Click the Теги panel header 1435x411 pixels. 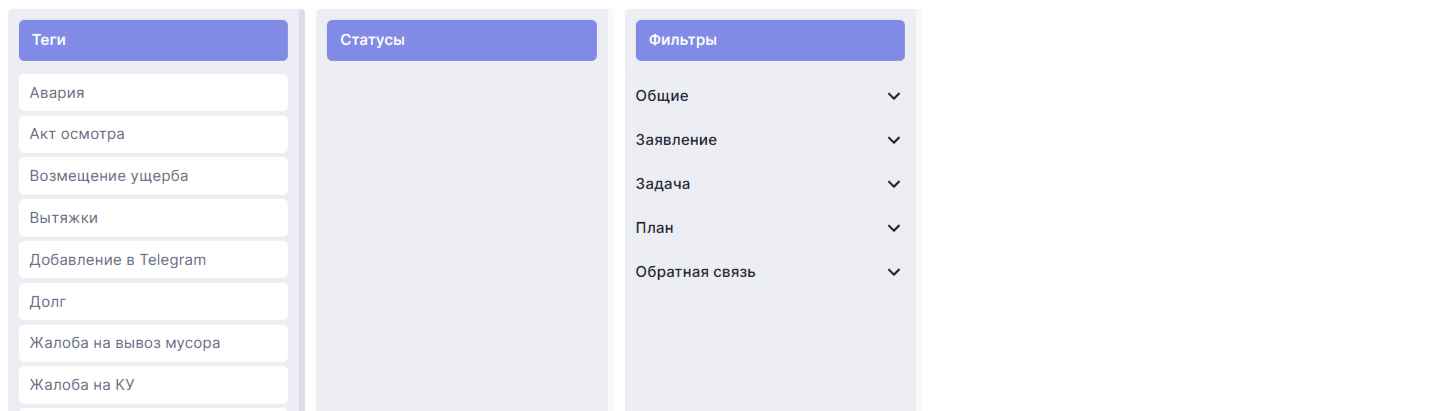(153, 40)
